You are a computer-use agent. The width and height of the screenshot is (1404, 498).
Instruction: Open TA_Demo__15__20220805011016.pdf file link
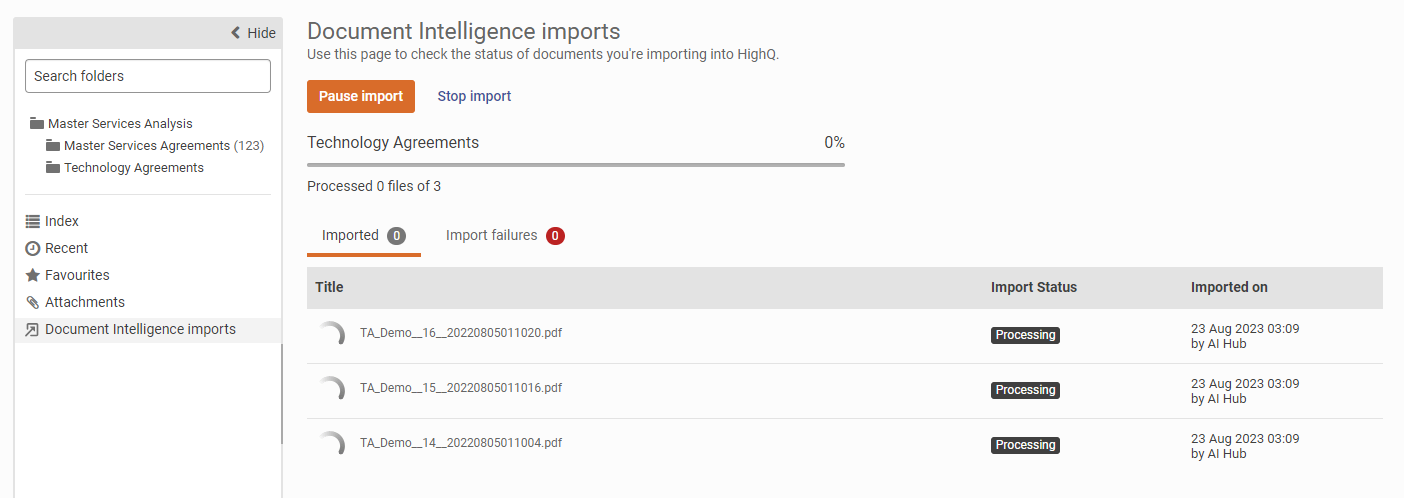tap(460, 388)
